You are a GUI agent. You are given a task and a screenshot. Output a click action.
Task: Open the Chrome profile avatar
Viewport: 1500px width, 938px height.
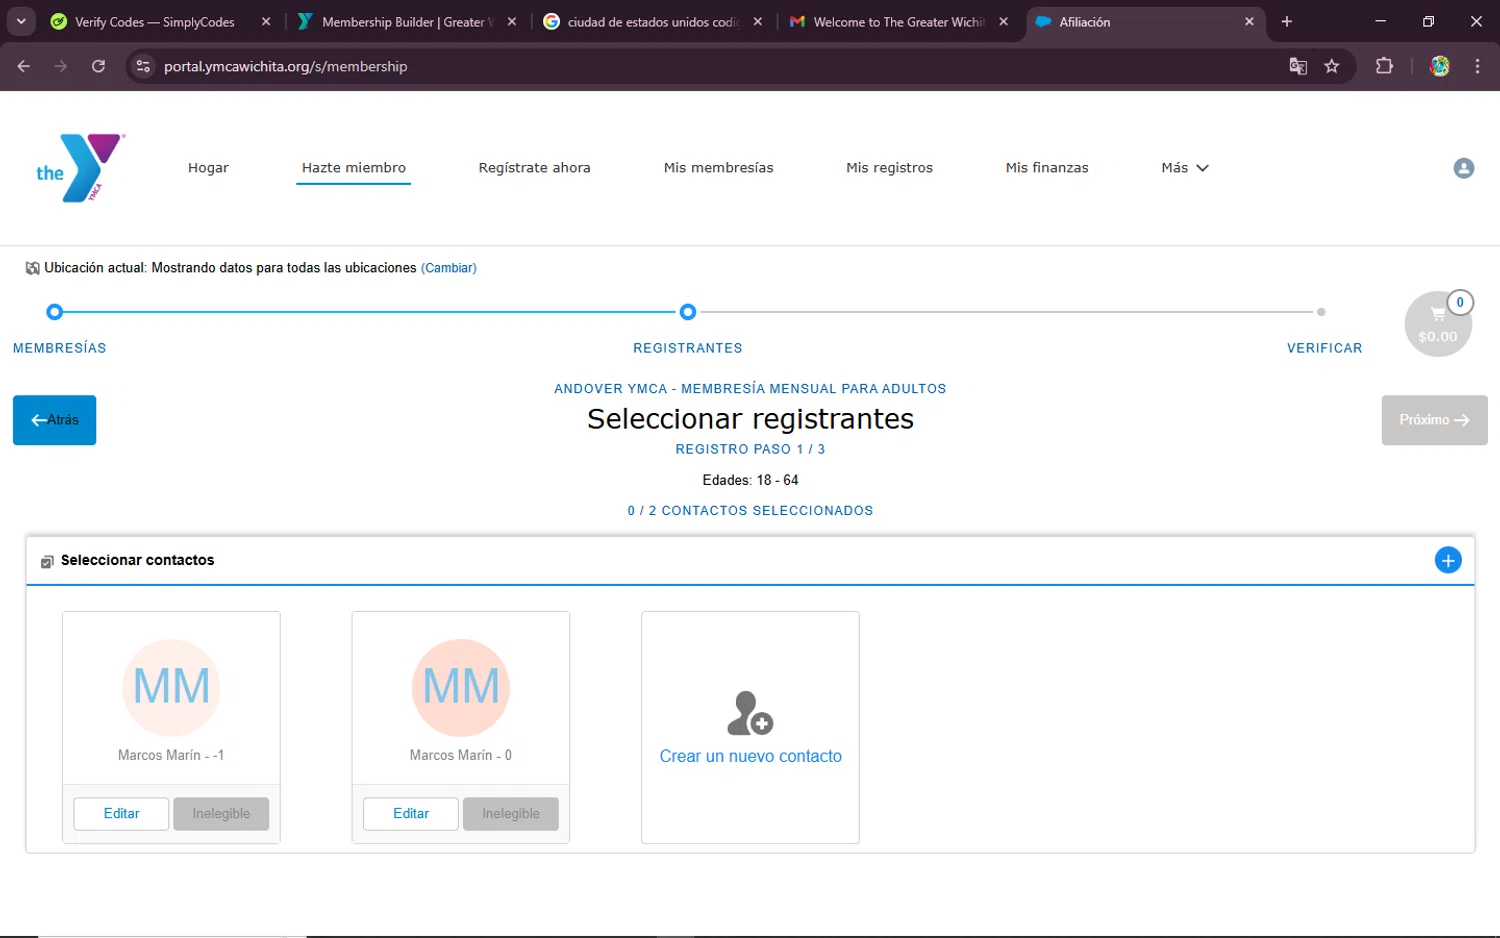[x=1440, y=66]
